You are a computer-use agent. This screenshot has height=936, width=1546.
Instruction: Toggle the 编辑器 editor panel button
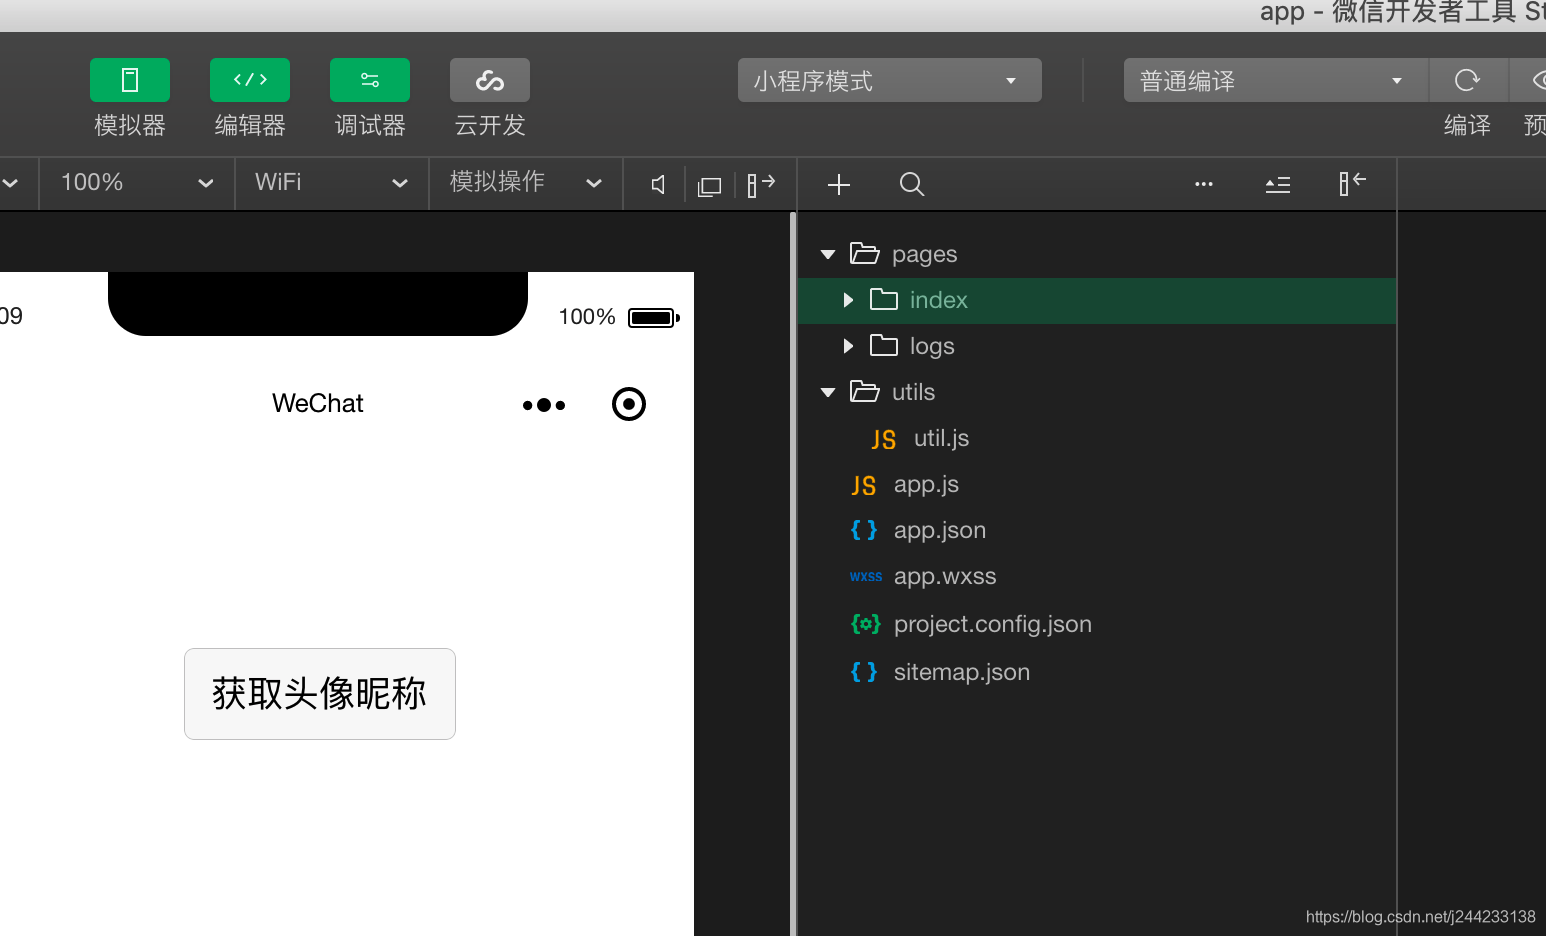tap(250, 80)
